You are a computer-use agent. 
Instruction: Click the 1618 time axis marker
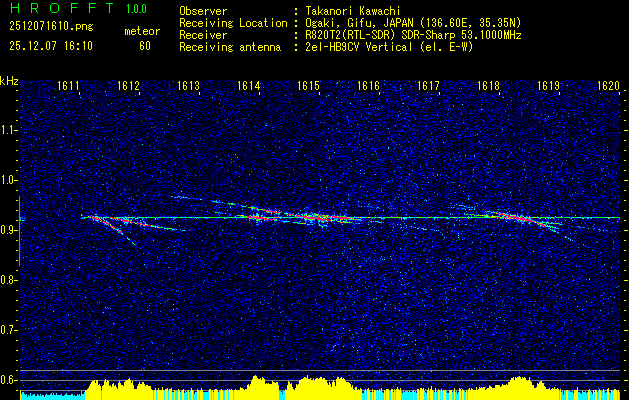[x=489, y=85]
